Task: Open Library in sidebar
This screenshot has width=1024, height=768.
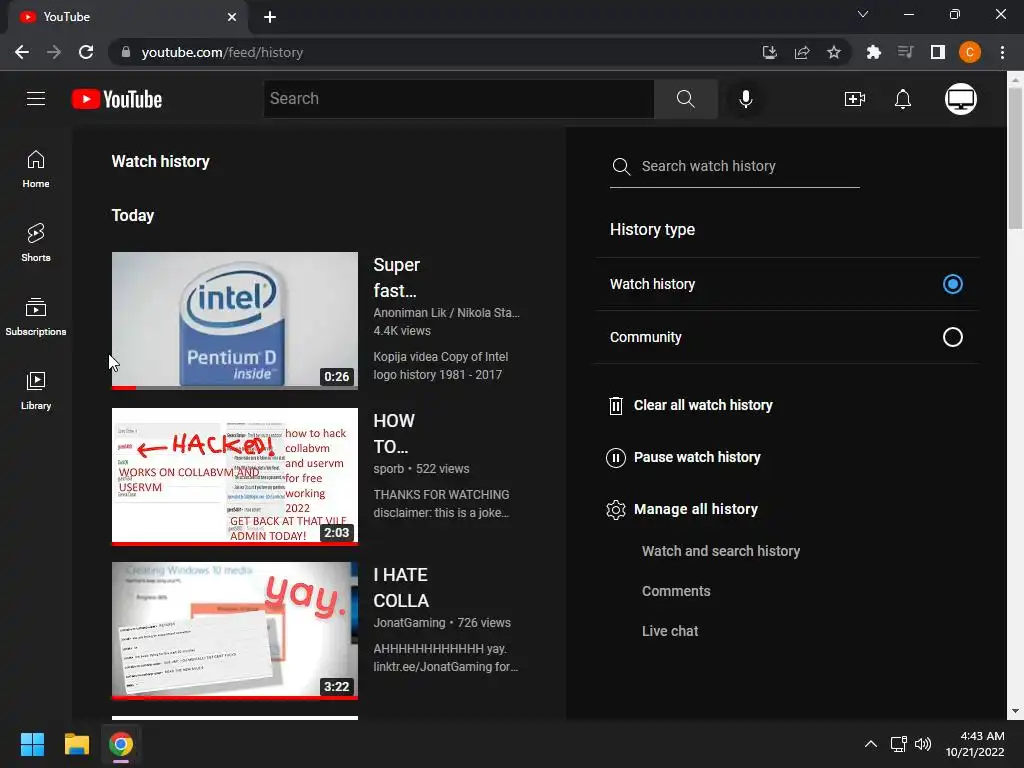Action: click(36, 391)
